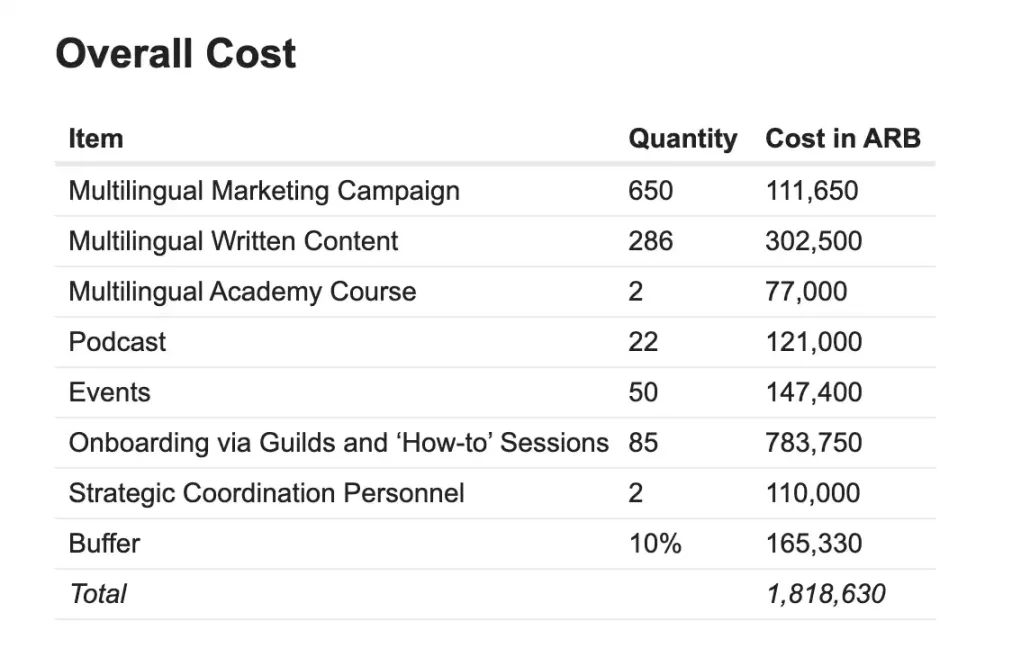Click the 1,818,630 total cost

pos(826,594)
